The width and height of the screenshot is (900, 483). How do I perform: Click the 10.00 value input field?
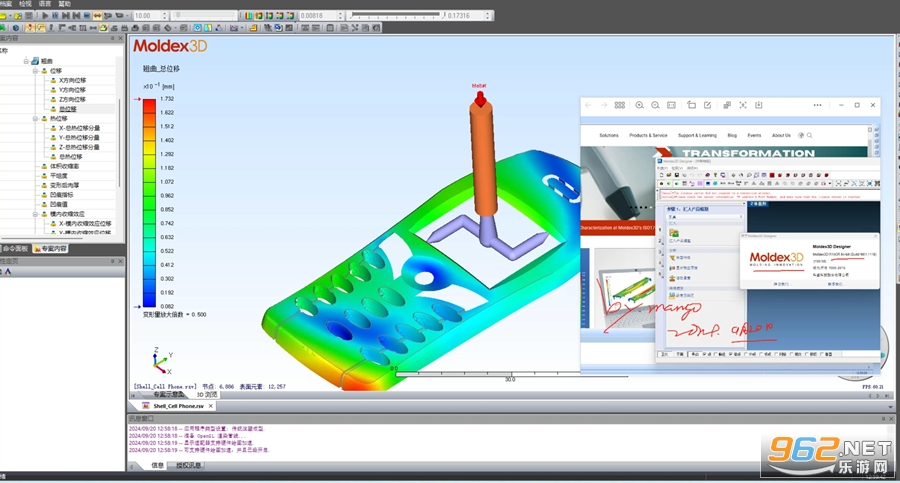click(148, 16)
